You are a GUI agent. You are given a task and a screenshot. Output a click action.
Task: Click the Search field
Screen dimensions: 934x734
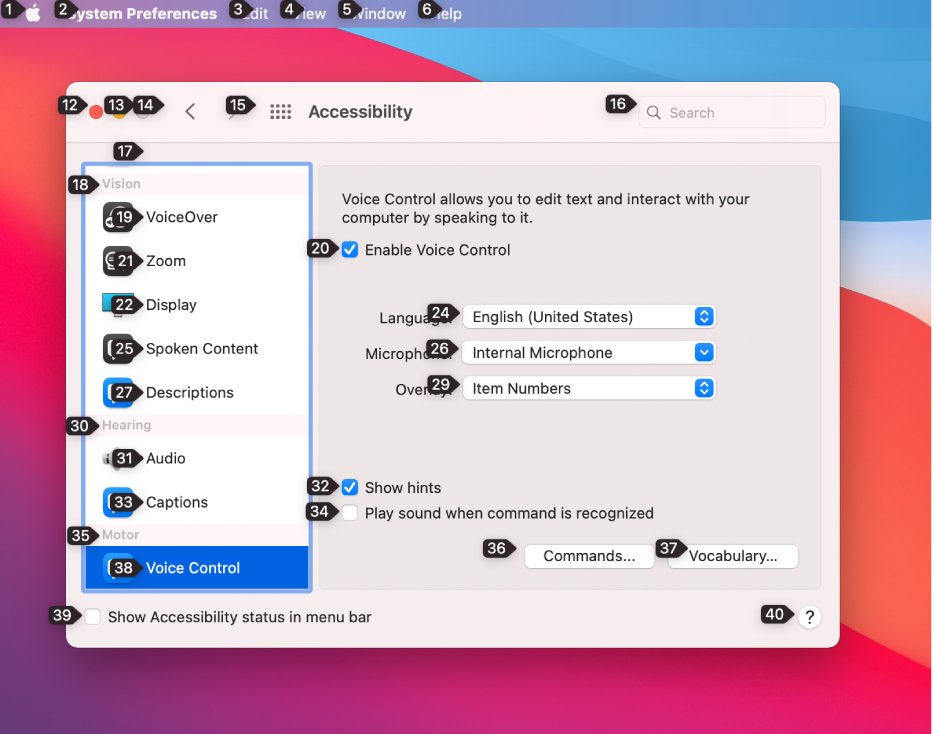[x=731, y=113]
